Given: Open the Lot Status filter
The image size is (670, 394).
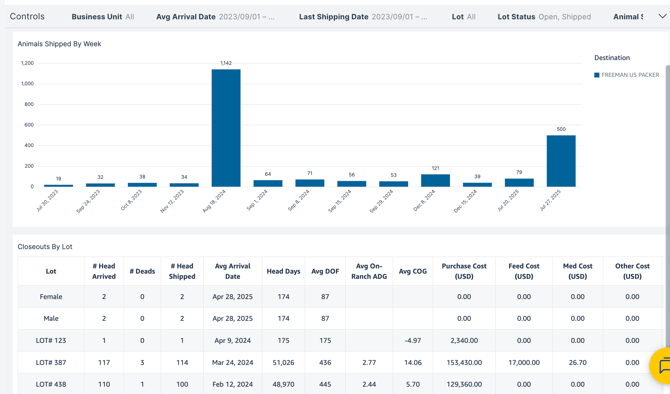Looking at the screenshot, I should (x=544, y=17).
